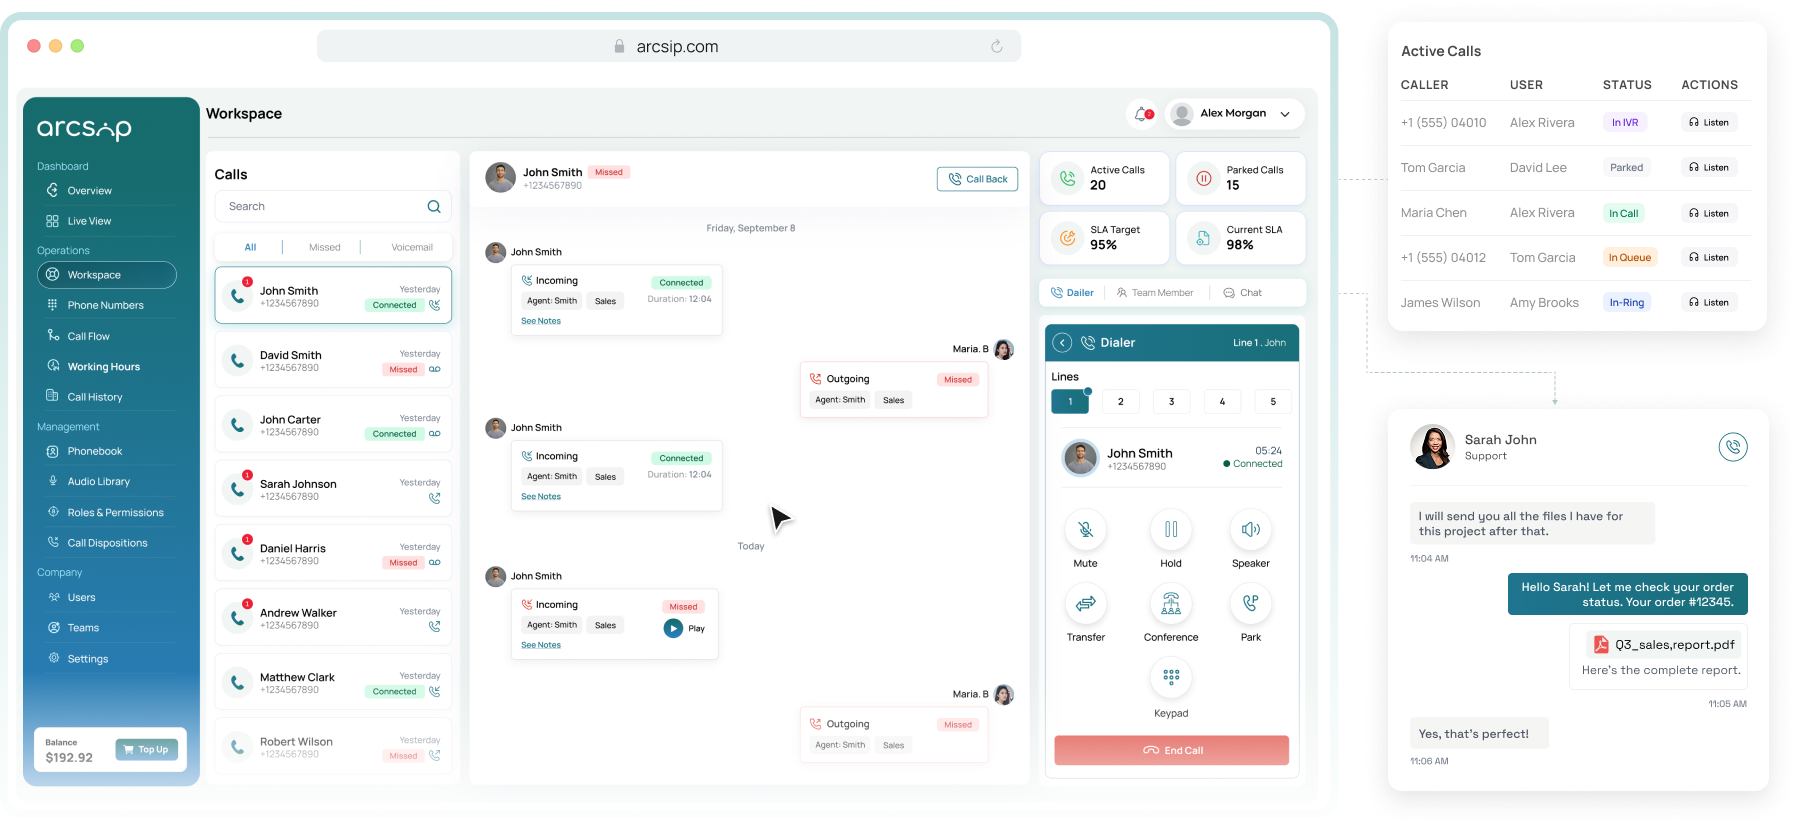Open Users in the sidebar
1797x825 pixels.
point(81,597)
